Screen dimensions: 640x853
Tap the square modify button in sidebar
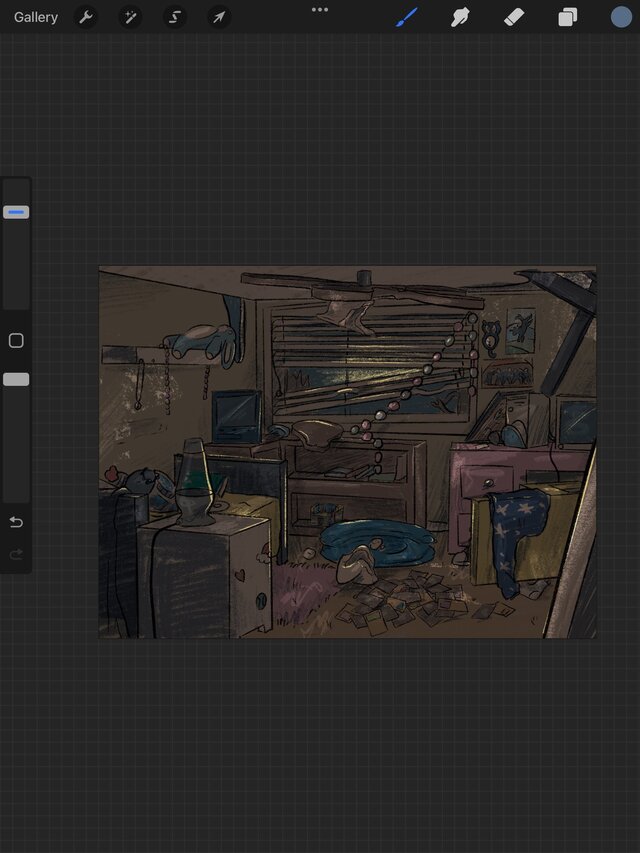tap(16, 341)
